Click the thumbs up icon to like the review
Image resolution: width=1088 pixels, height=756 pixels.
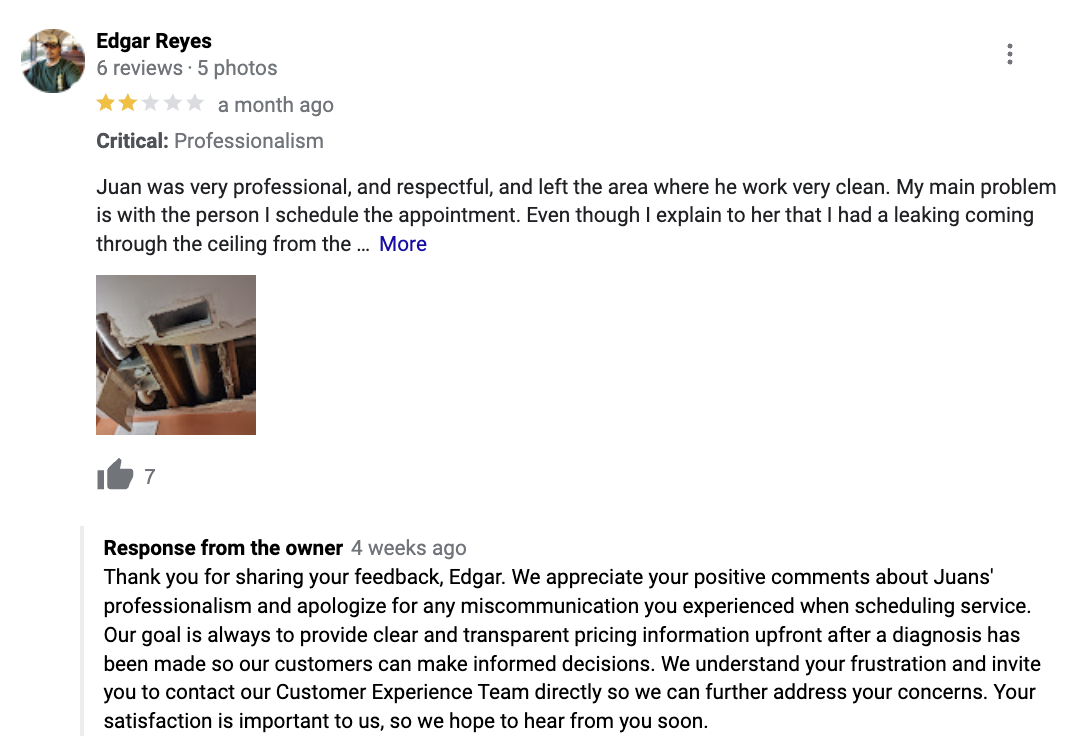[x=113, y=475]
